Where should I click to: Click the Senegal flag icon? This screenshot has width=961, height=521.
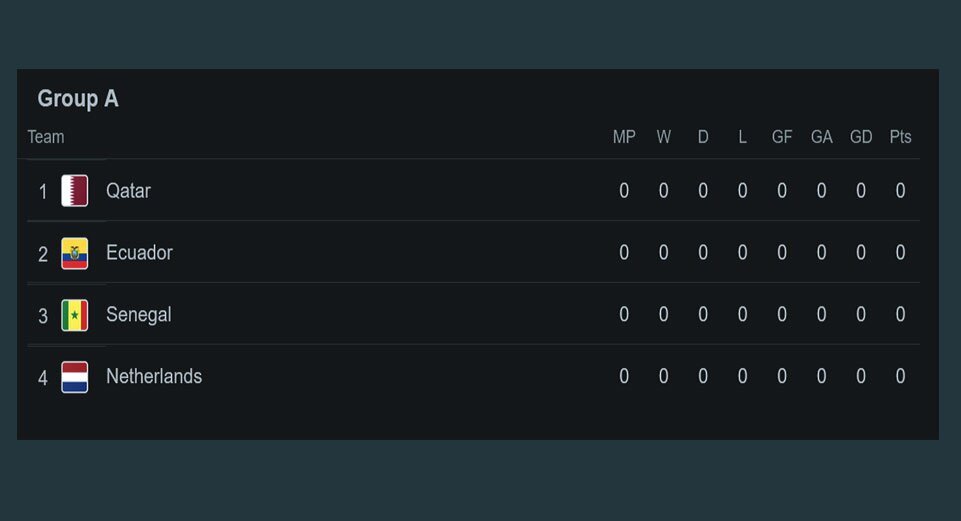point(75,315)
